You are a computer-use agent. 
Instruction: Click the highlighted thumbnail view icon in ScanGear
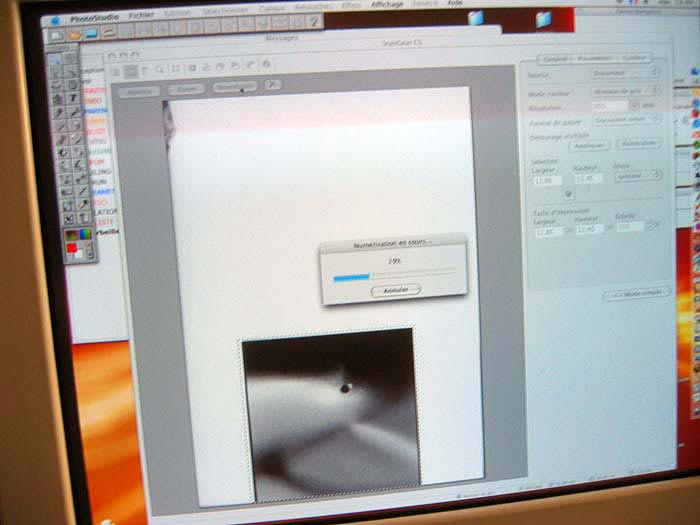click(130, 71)
